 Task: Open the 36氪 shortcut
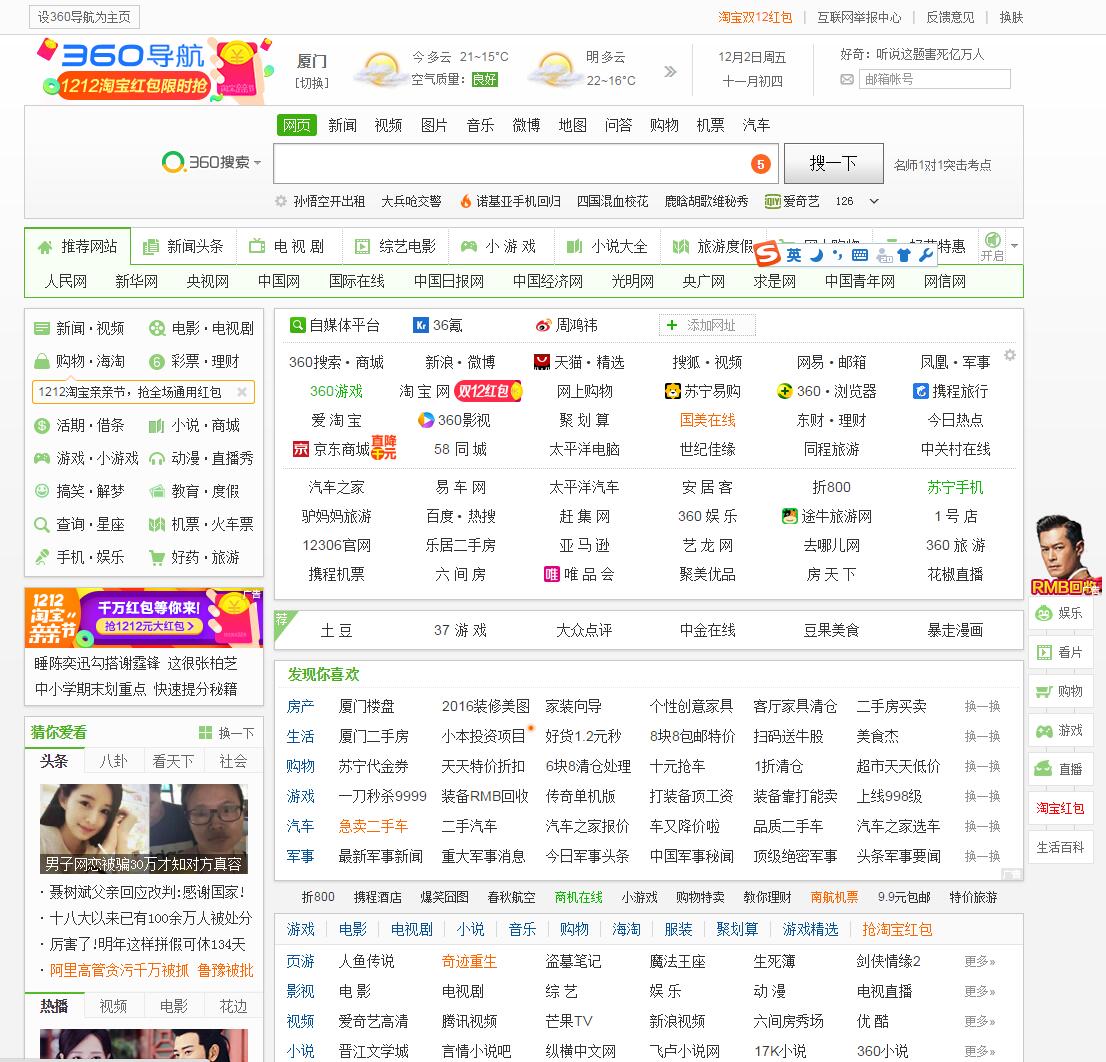pos(438,325)
